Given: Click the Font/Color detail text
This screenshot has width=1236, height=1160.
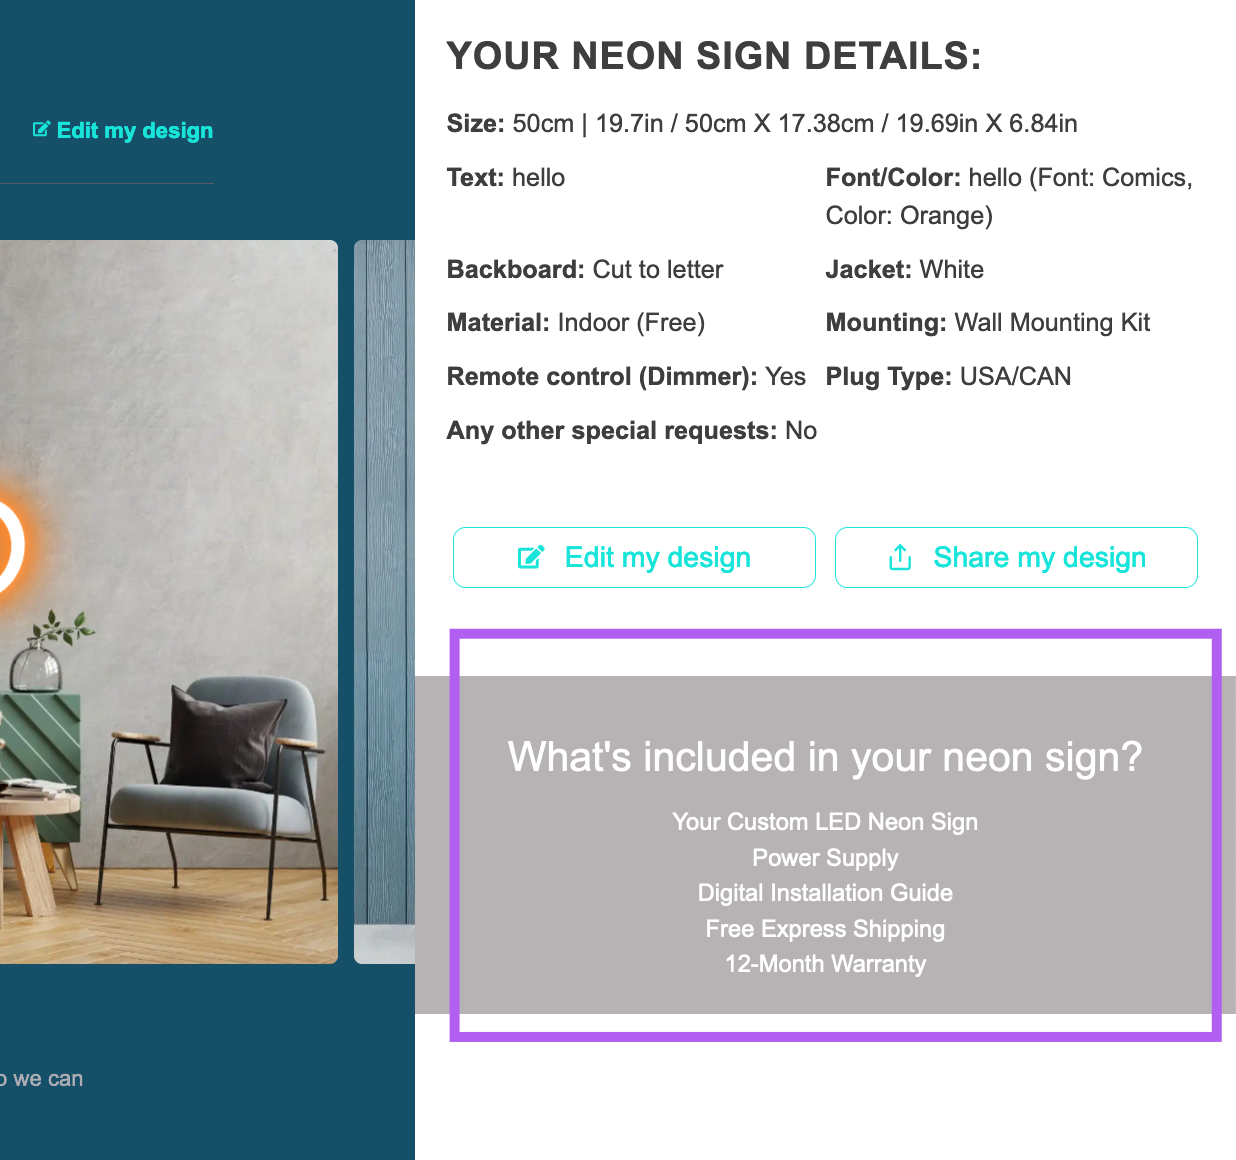Looking at the screenshot, I should pos(1008,196).
